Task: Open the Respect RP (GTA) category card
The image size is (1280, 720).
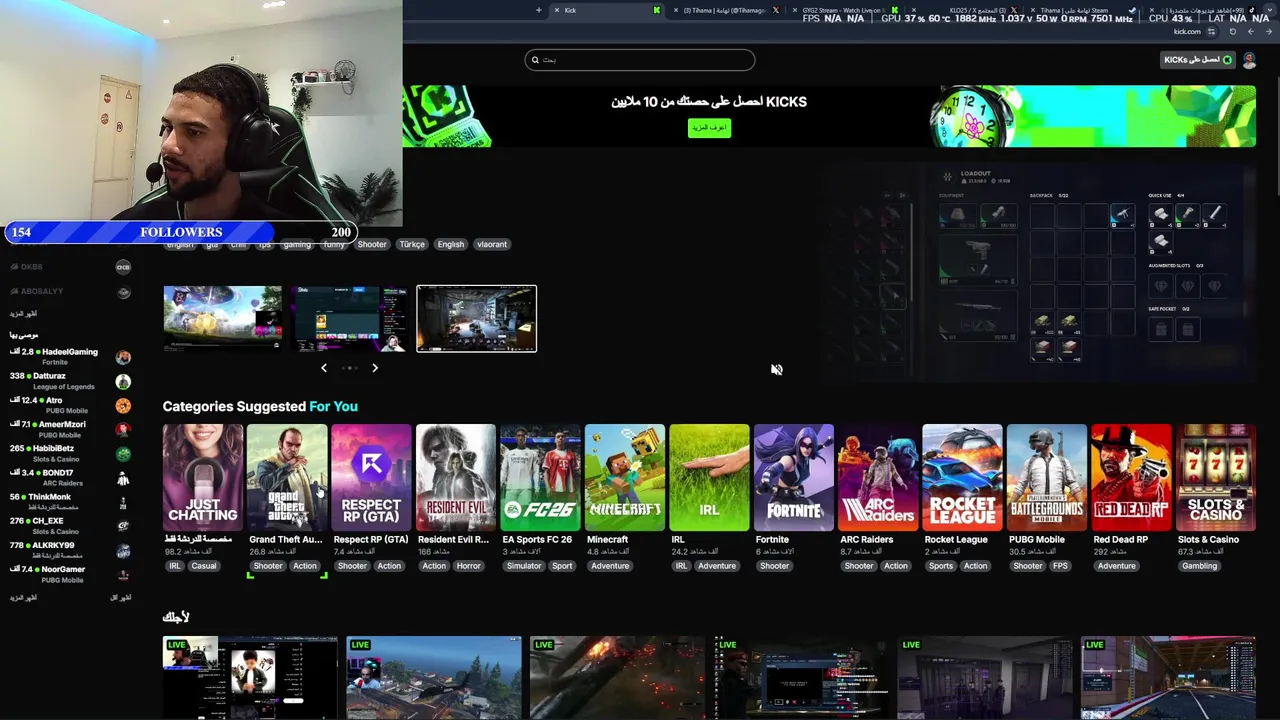Action: click(372, 478)
